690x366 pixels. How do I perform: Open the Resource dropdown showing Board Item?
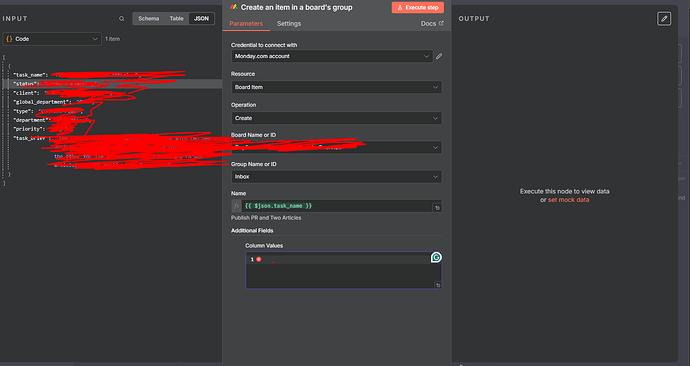tap(336, 87)
